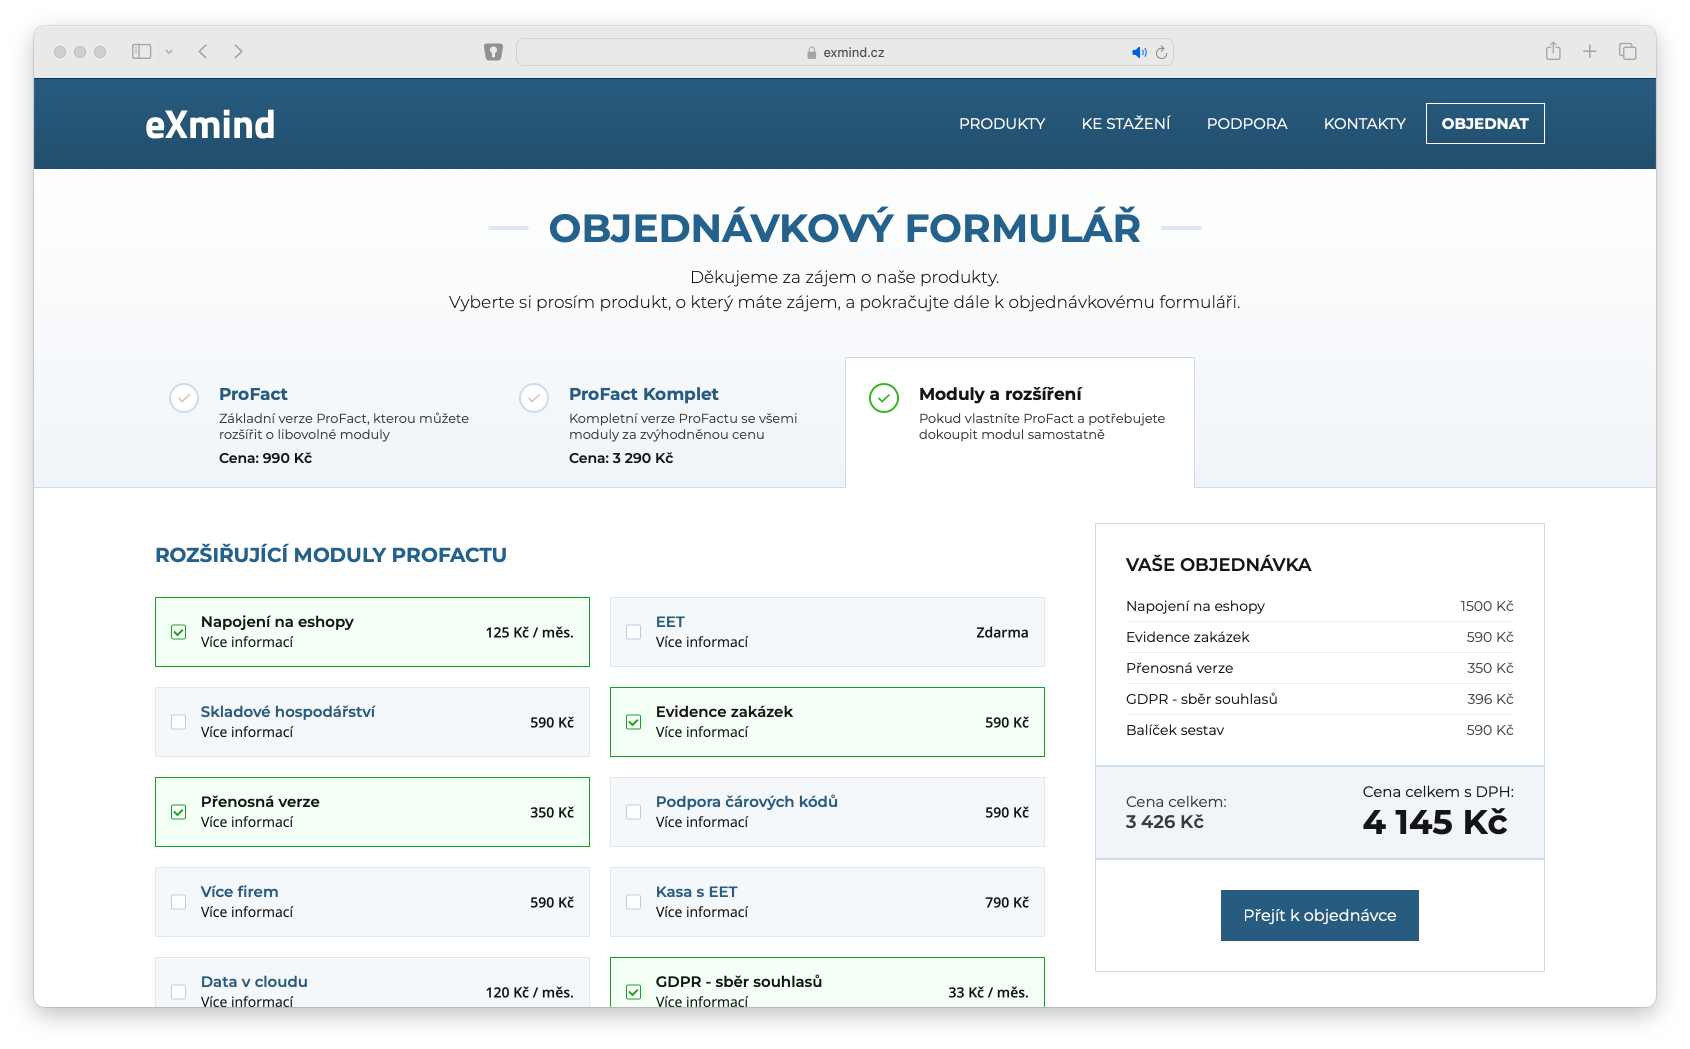This screenshot has width=1690, height=1049.
Task: Open Více informací under Kasa s EET
Action: [x=702, y=912]
